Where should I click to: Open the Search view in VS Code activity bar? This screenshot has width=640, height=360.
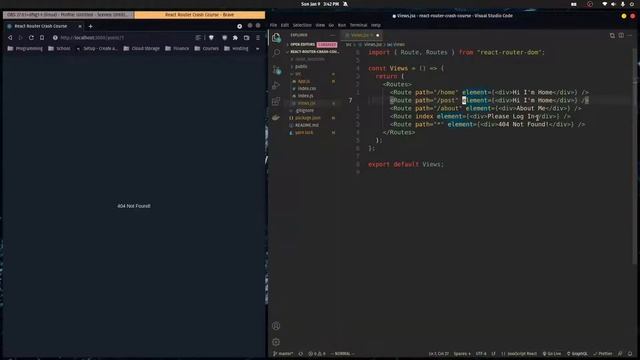[x=276, y=53]
